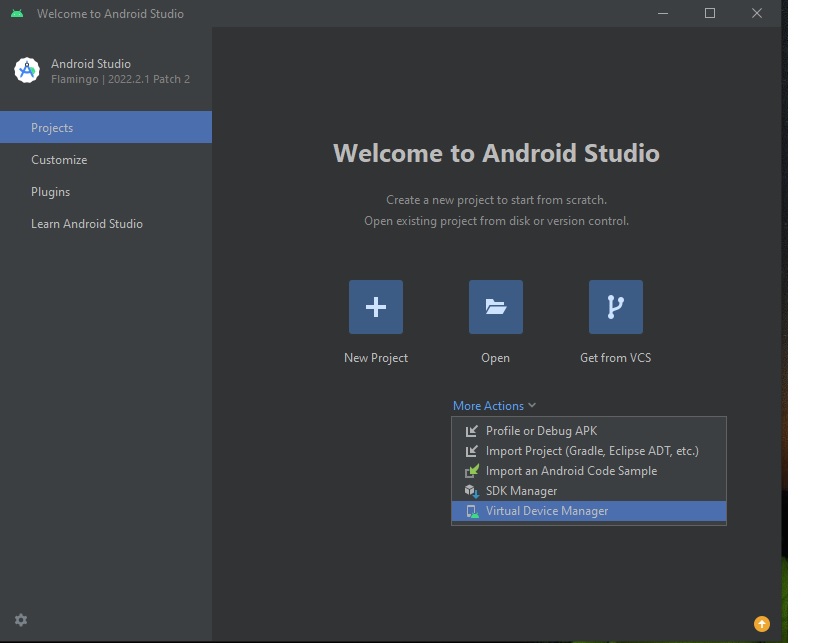Choose Import an Android Code Sample

tap(571, 471)
